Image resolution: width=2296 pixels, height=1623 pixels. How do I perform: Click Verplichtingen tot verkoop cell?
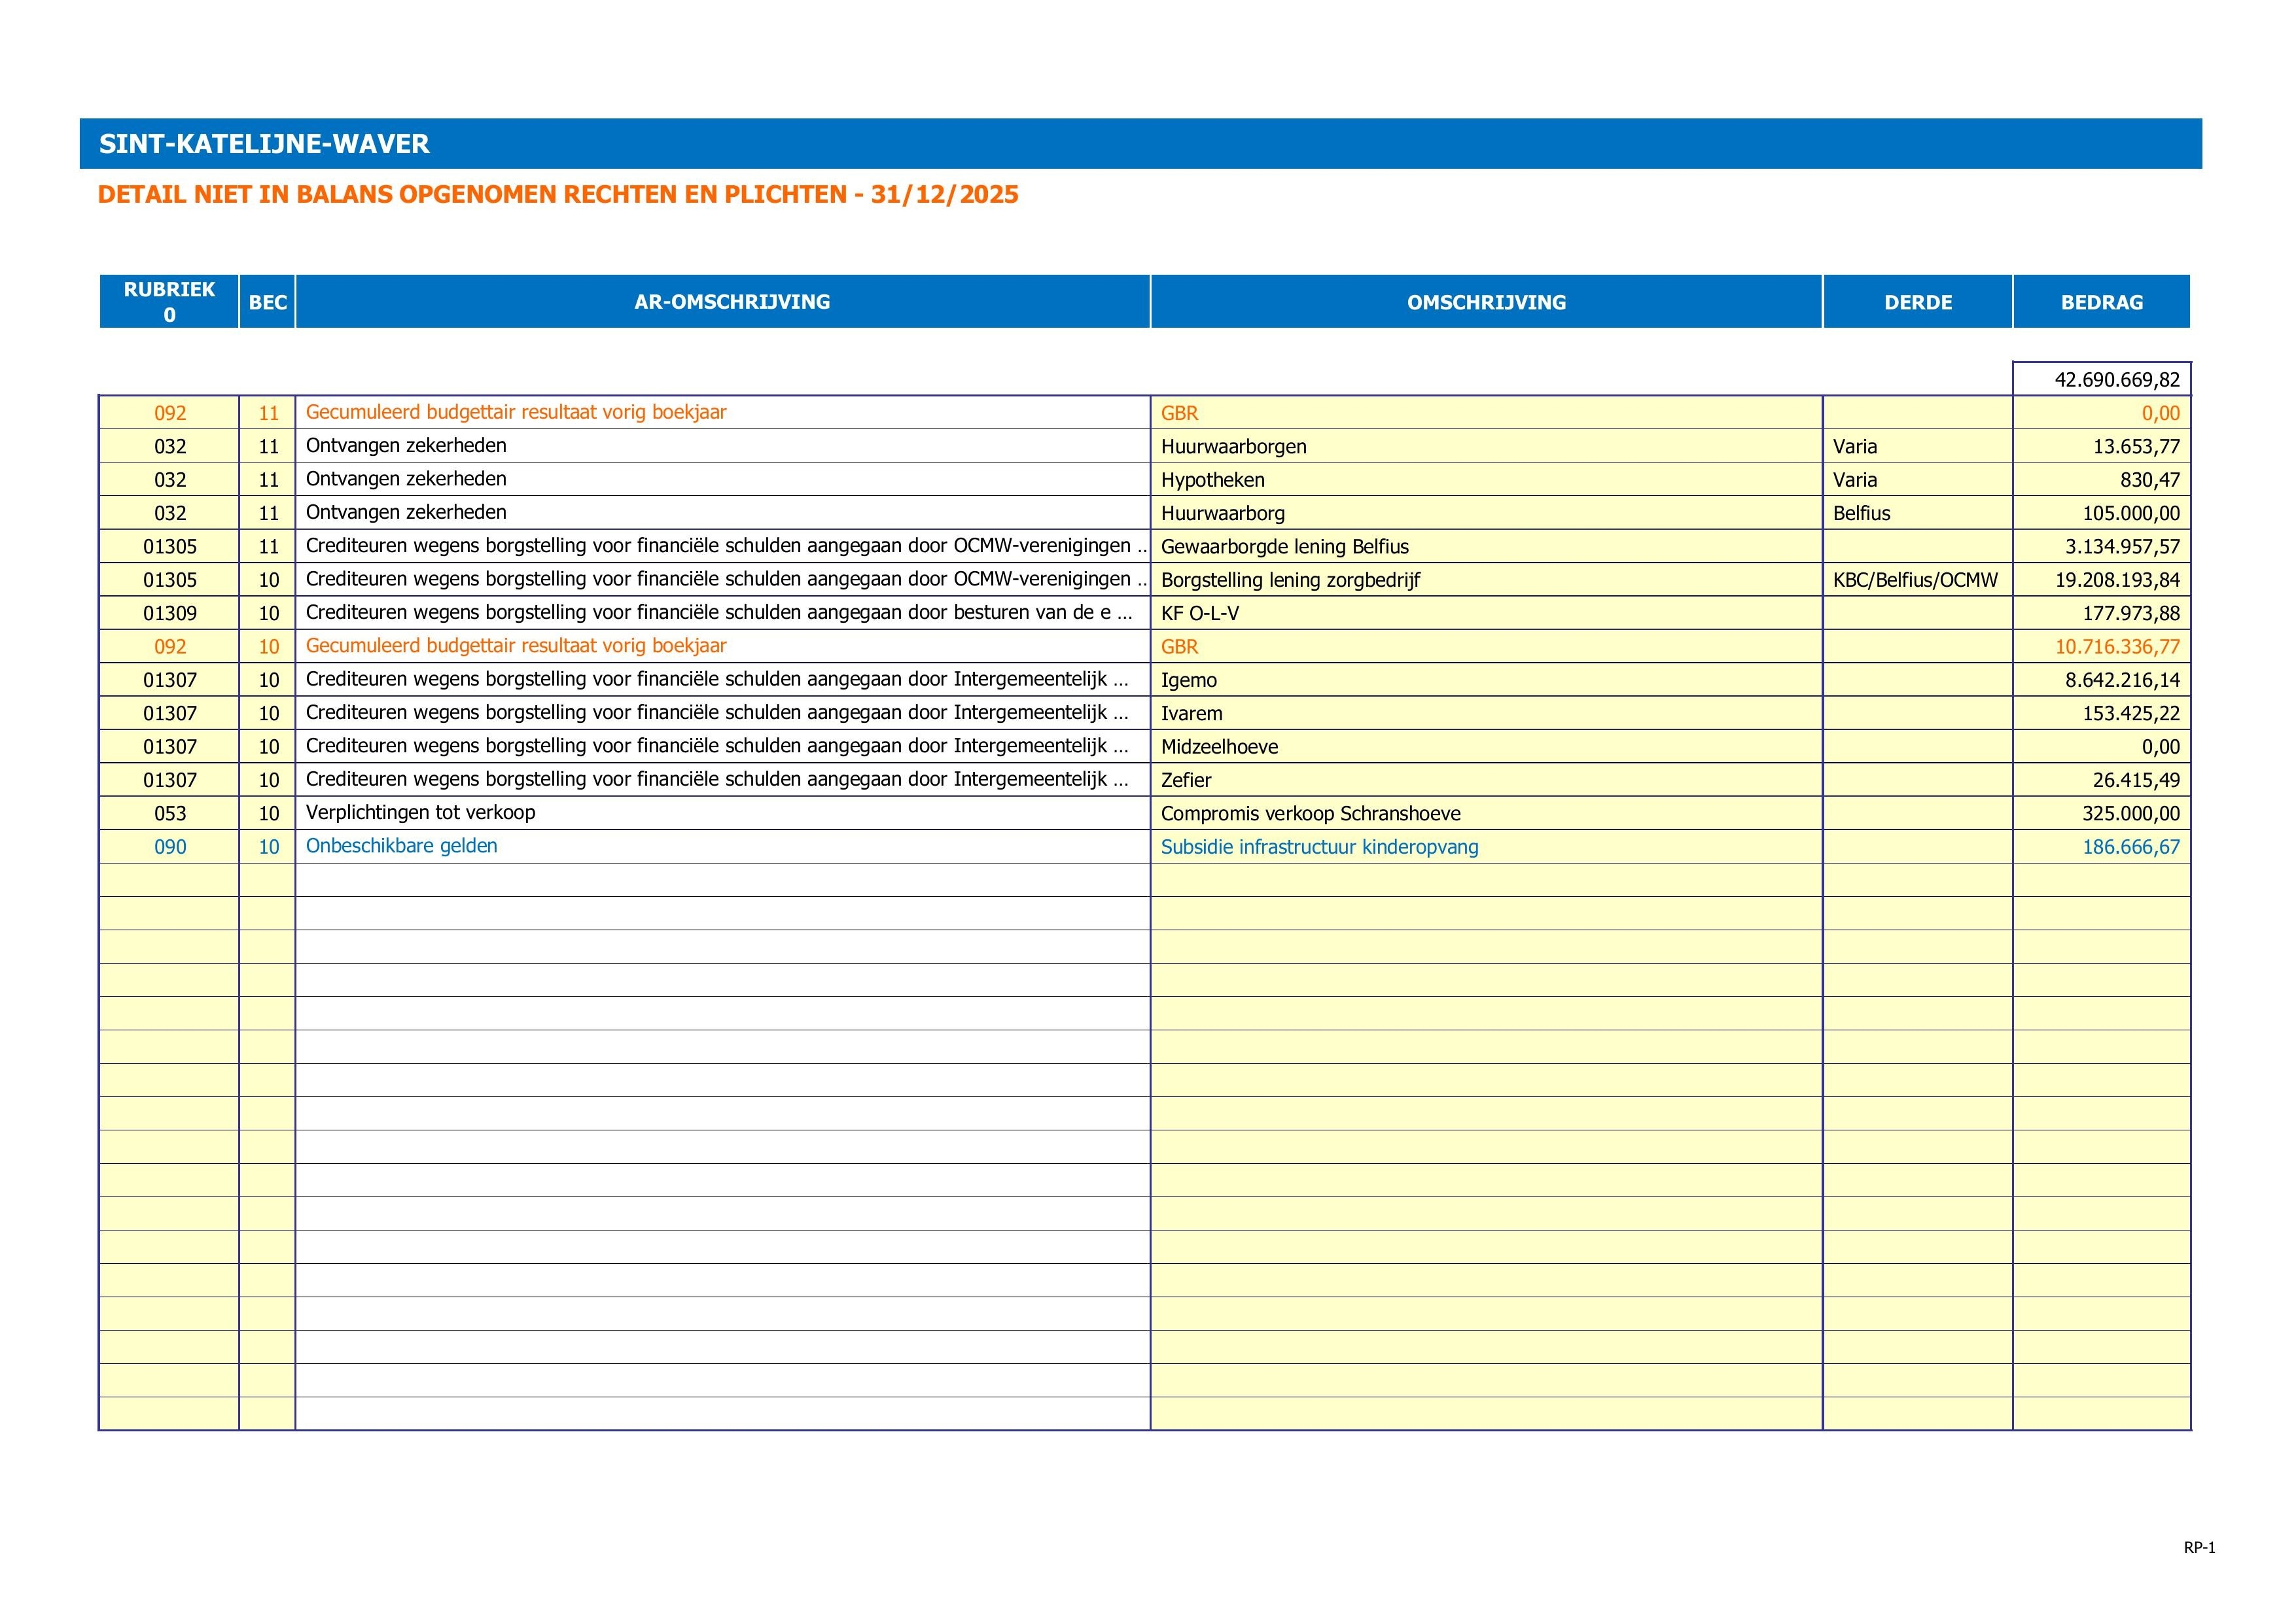723,813
